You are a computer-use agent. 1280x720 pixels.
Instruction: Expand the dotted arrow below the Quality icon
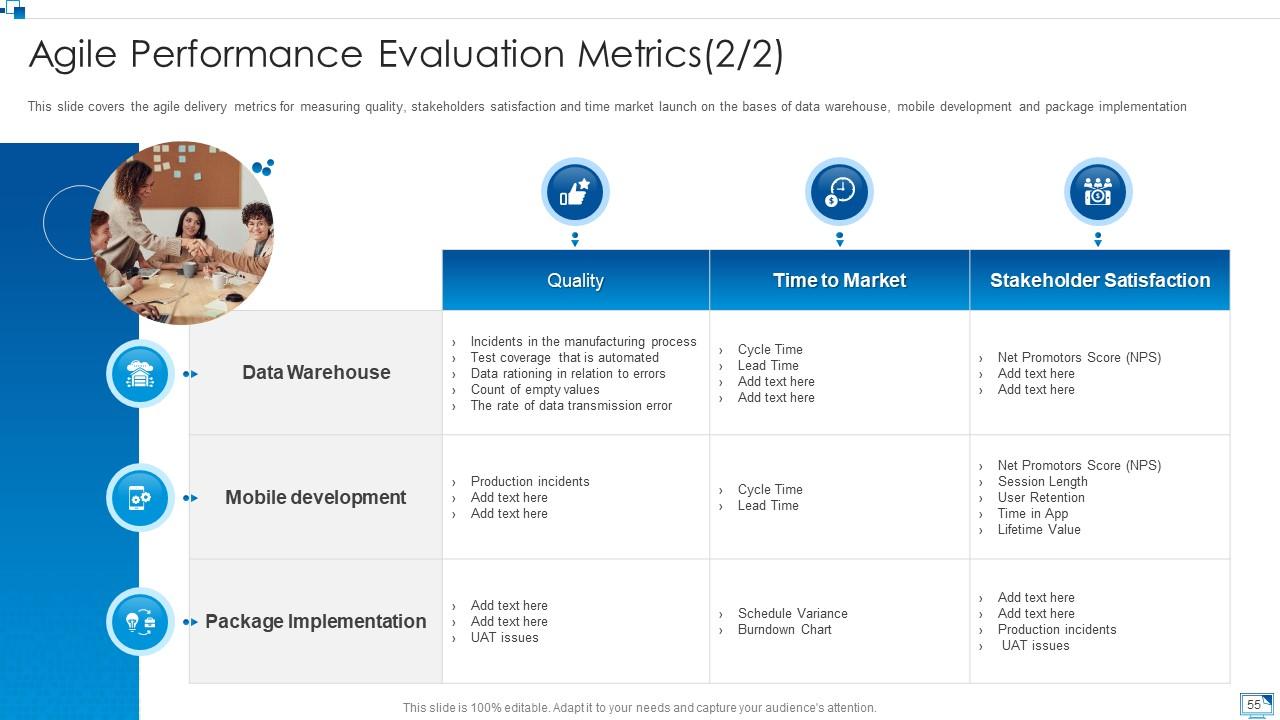575,237
